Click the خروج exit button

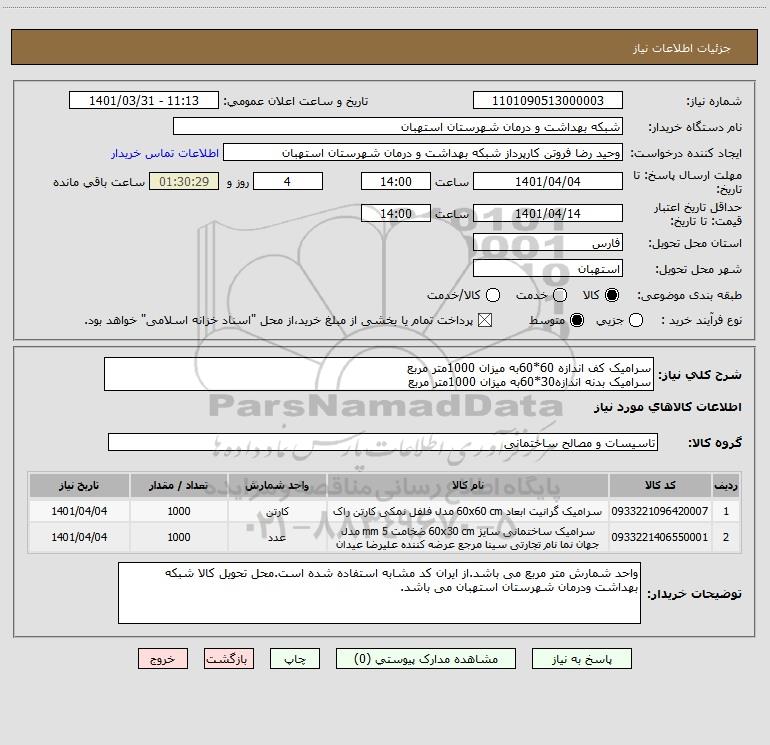tap(163, 659)
